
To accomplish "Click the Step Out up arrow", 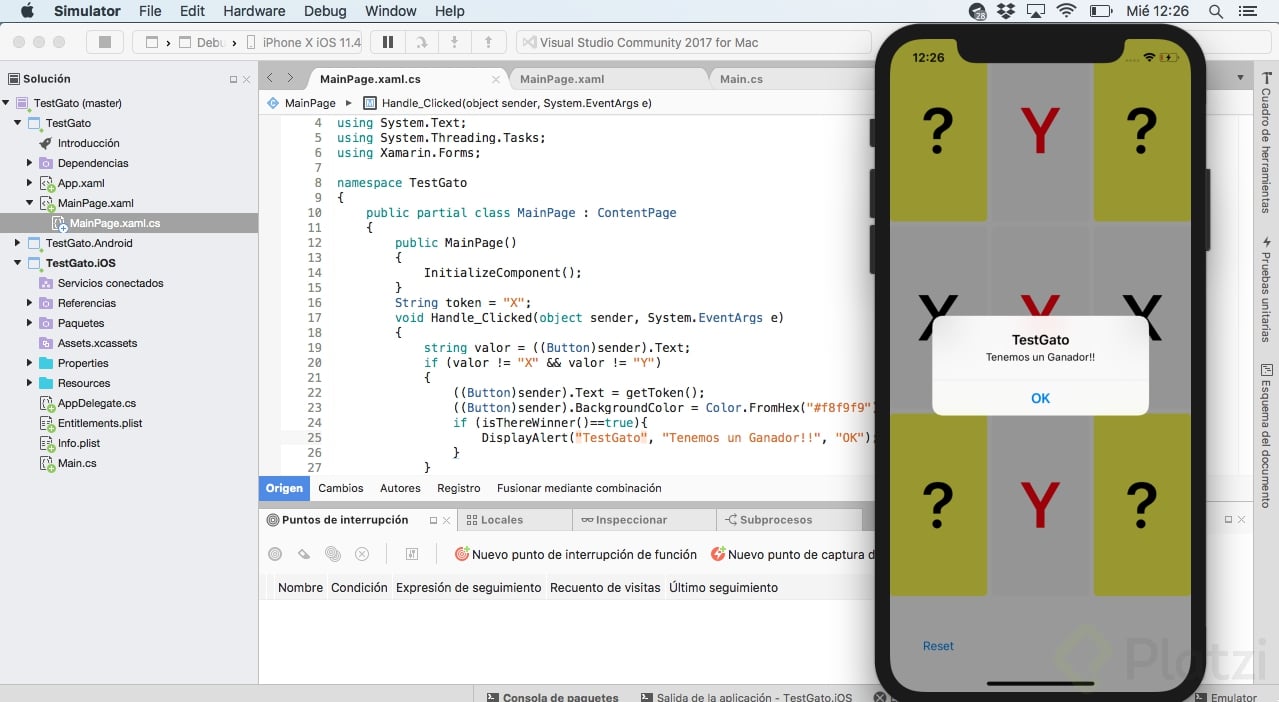I will tap(488, 42).
